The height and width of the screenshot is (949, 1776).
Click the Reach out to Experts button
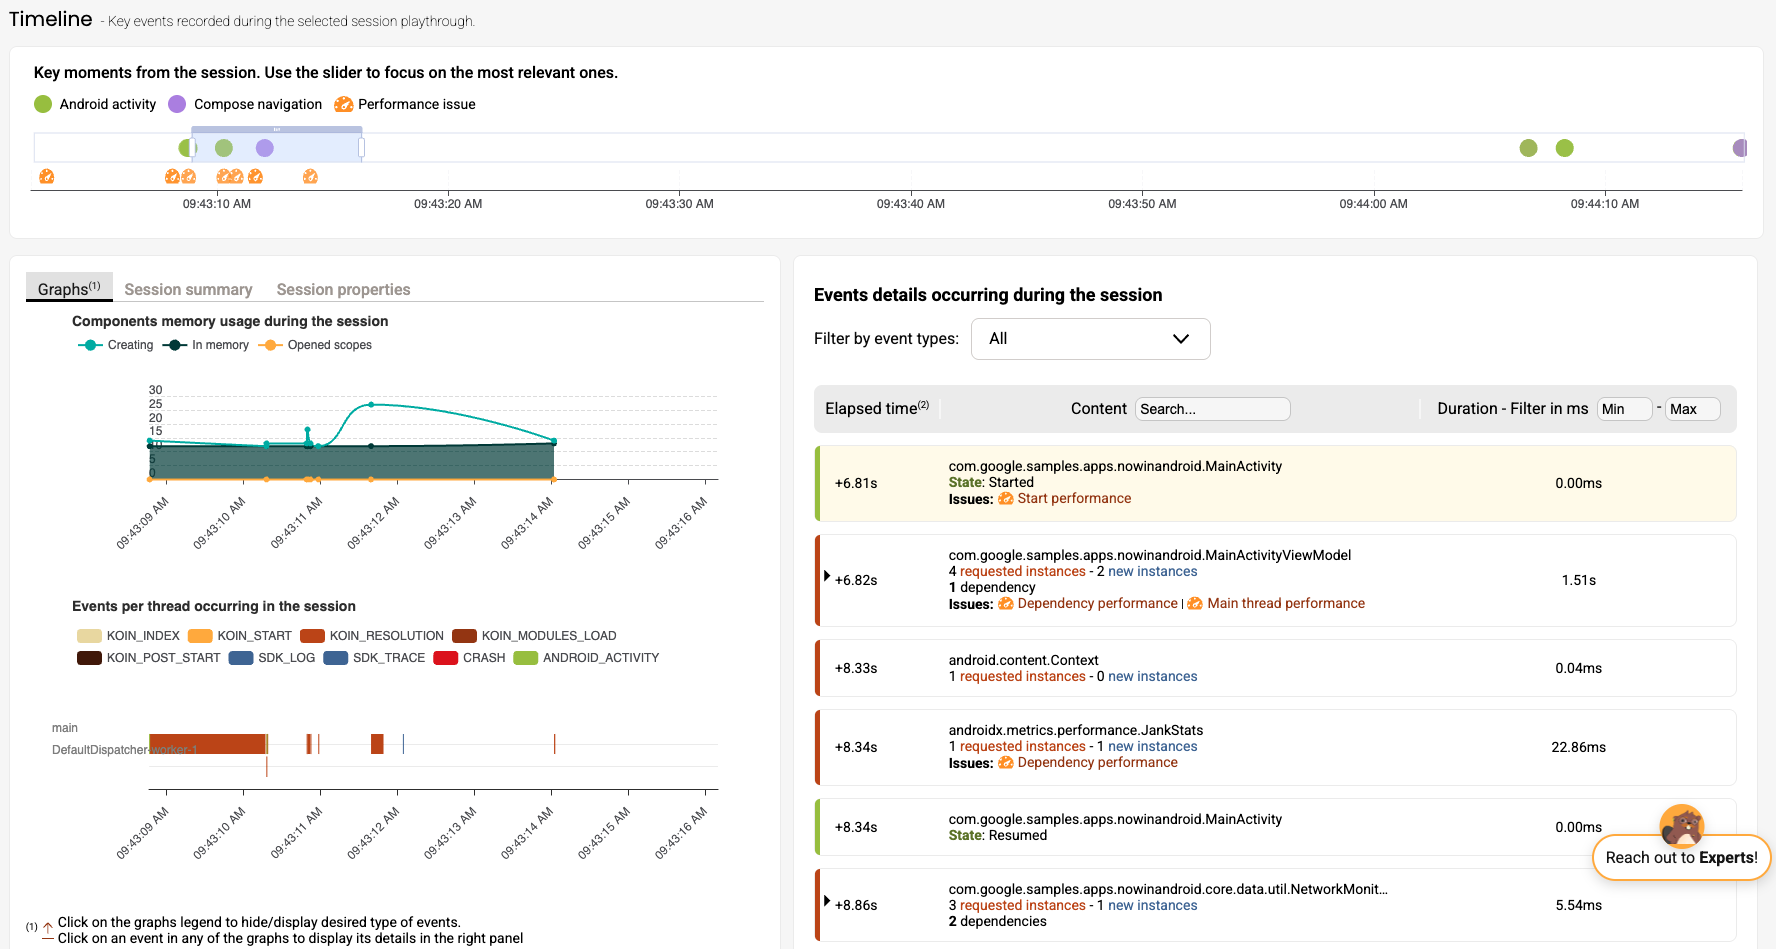coord(1681,858)
